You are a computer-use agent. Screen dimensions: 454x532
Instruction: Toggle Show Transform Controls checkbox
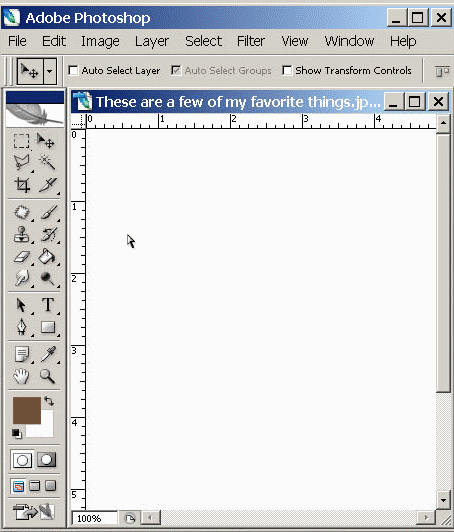point(287,71)
